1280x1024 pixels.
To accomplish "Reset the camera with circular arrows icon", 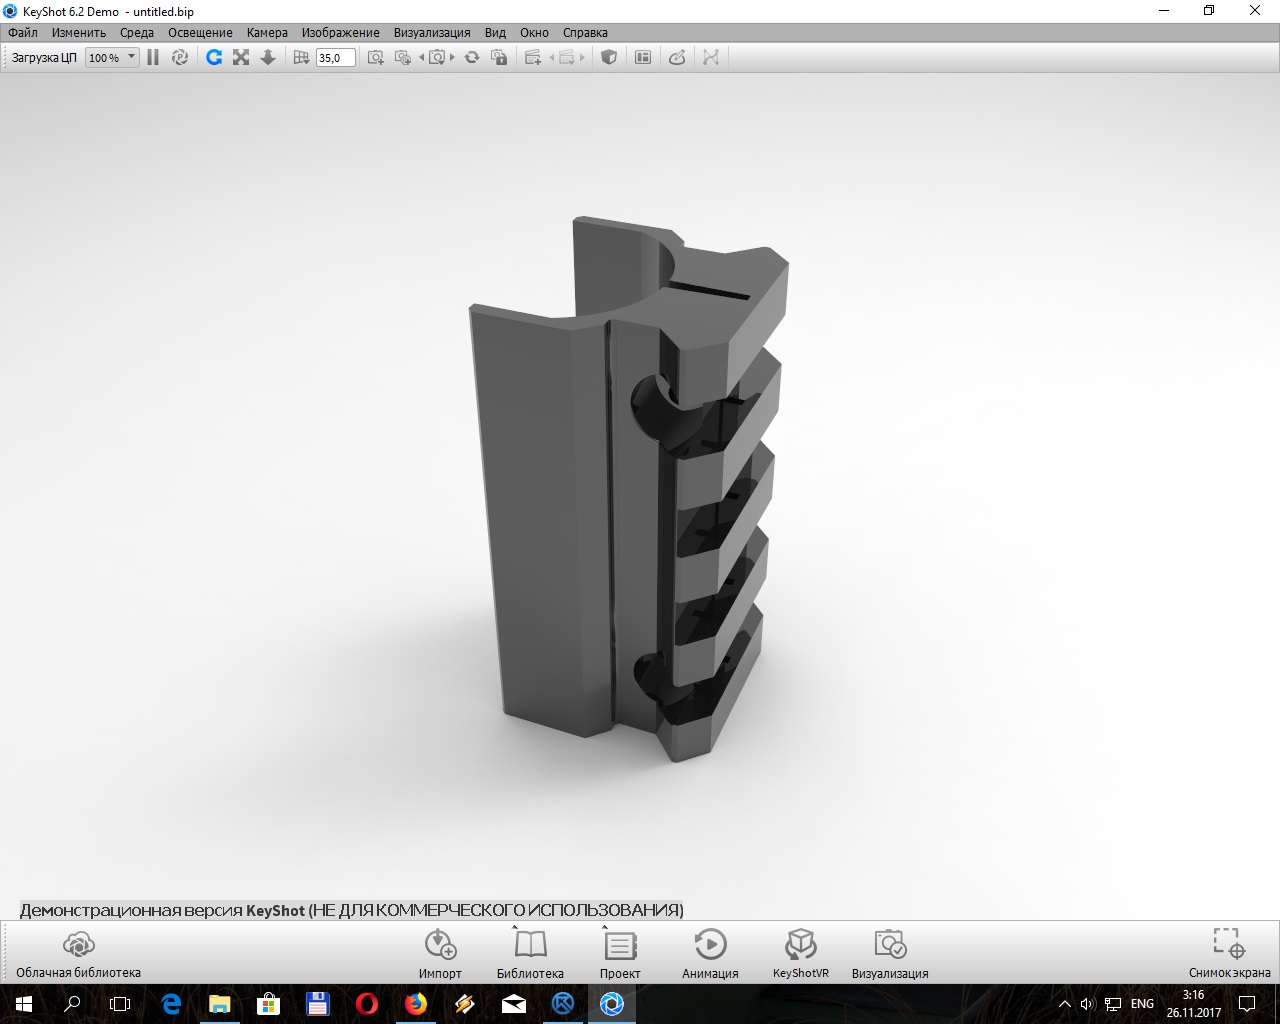I will (472, 58).
